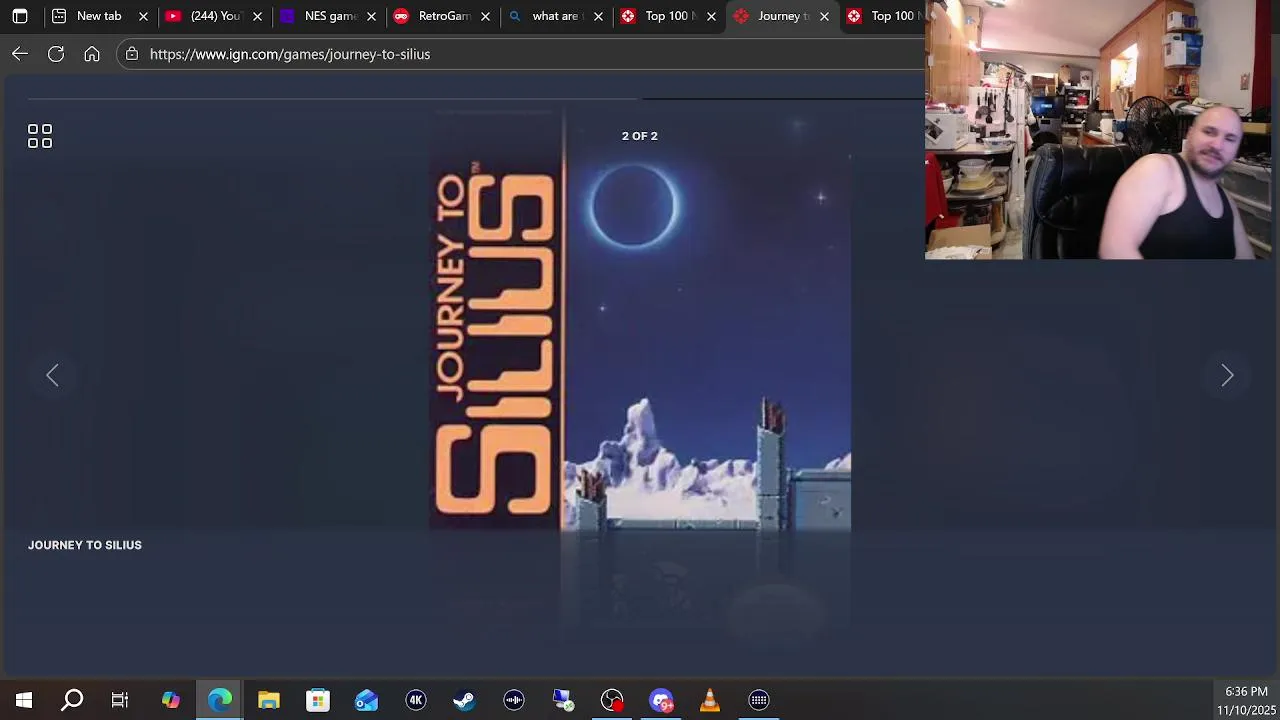
Task: Open Task View in taskbar
Action: [120, 700]
